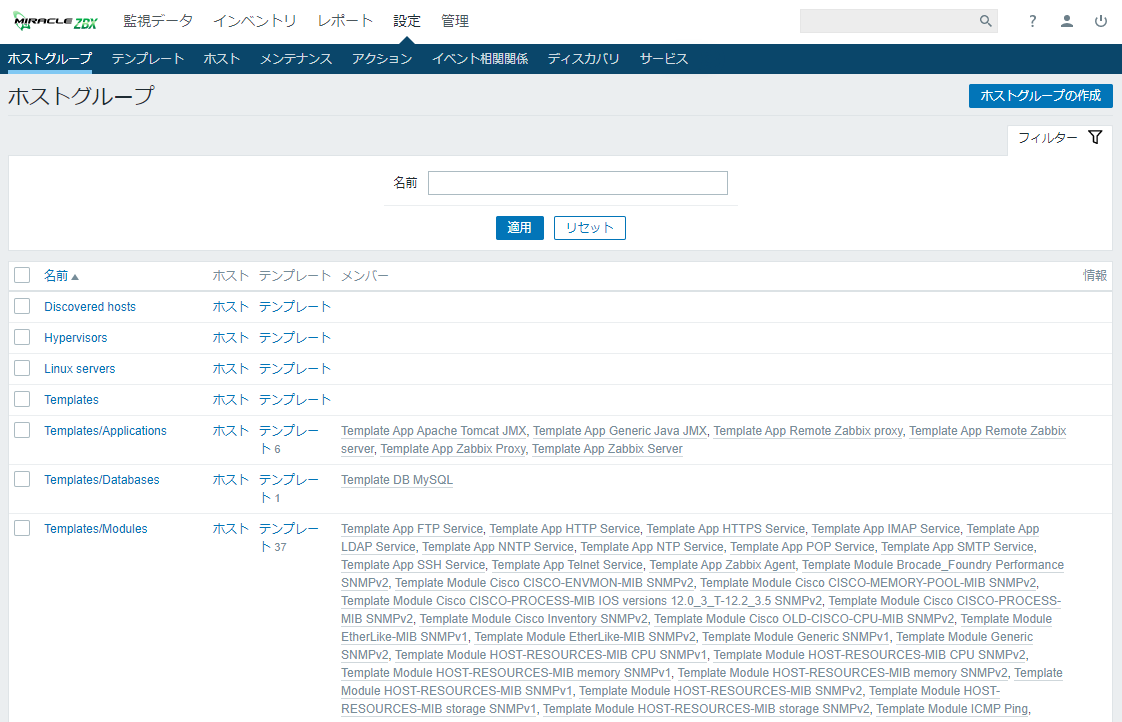Switch to the テンプレート tab

click(148, 59)
